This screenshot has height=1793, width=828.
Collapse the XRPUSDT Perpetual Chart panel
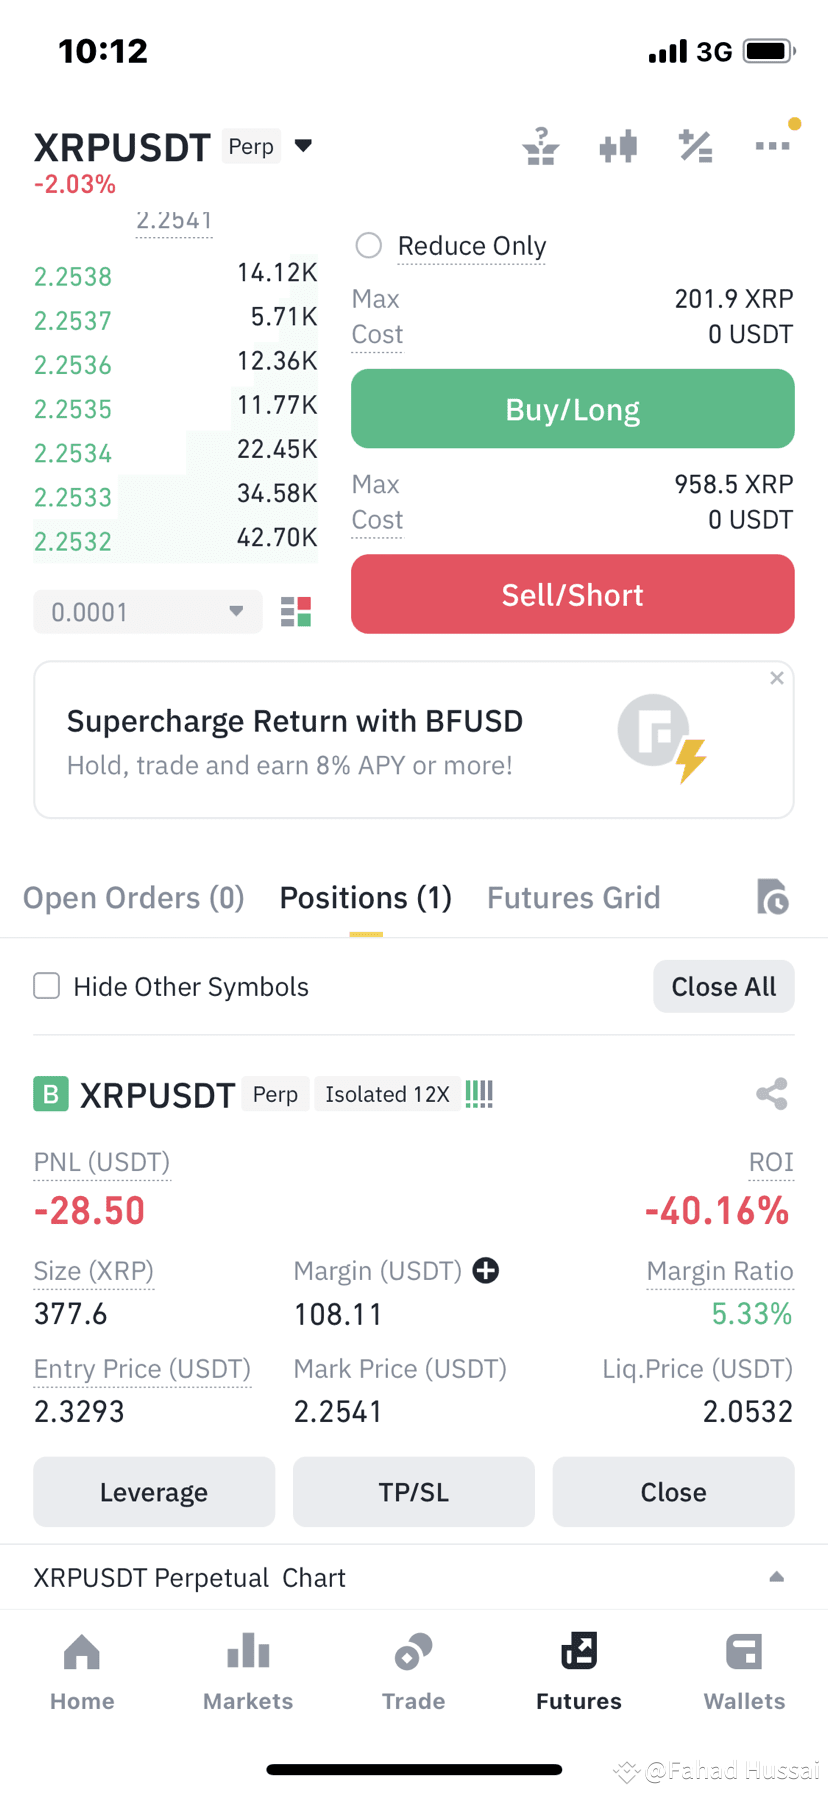coord(776,1577)
